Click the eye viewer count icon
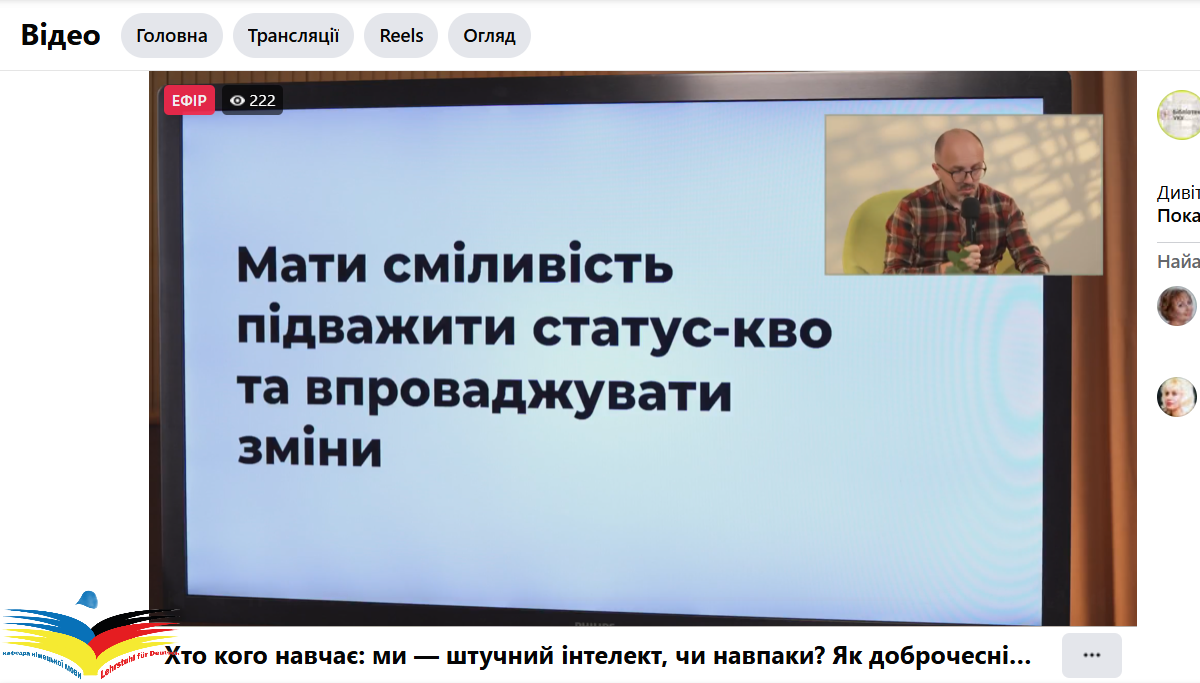The height and width of the screenshot is (683, 1200). point(237,100)
